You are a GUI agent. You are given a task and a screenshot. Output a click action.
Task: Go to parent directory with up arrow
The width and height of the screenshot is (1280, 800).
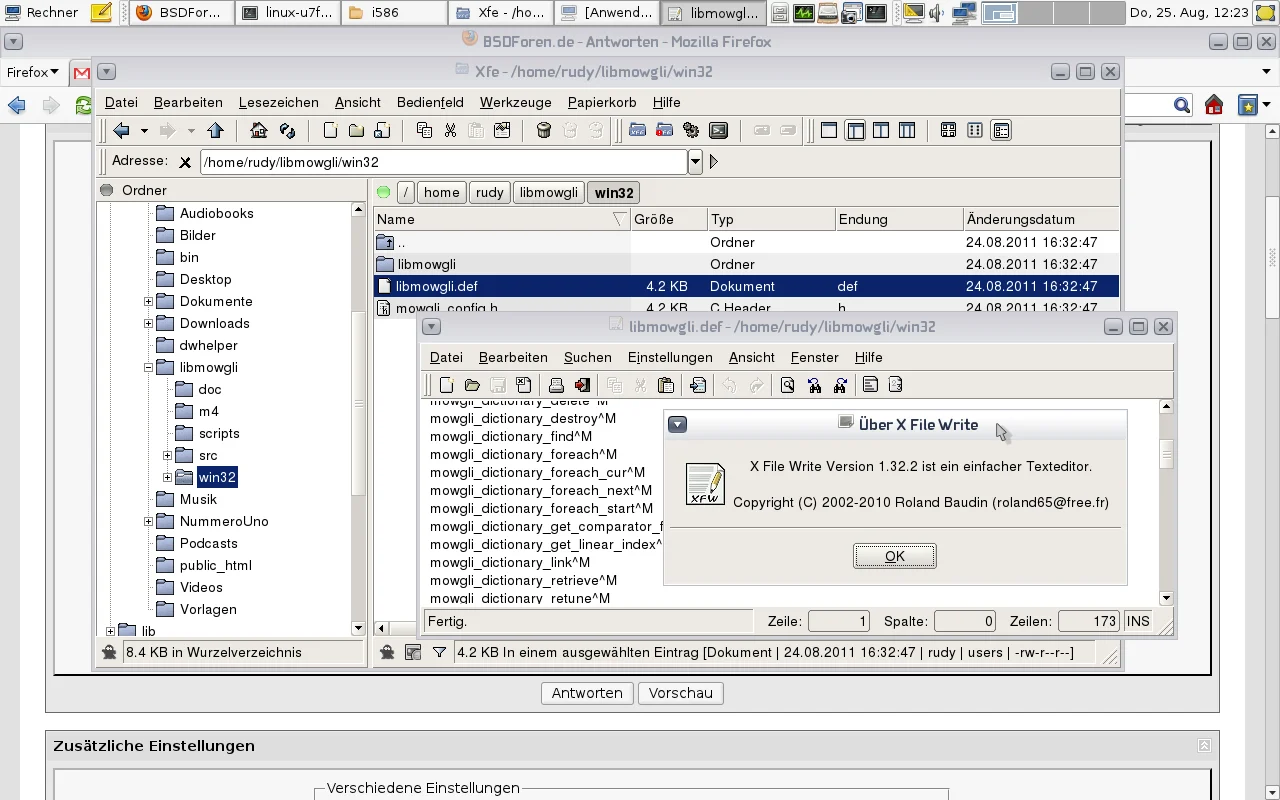215,130
